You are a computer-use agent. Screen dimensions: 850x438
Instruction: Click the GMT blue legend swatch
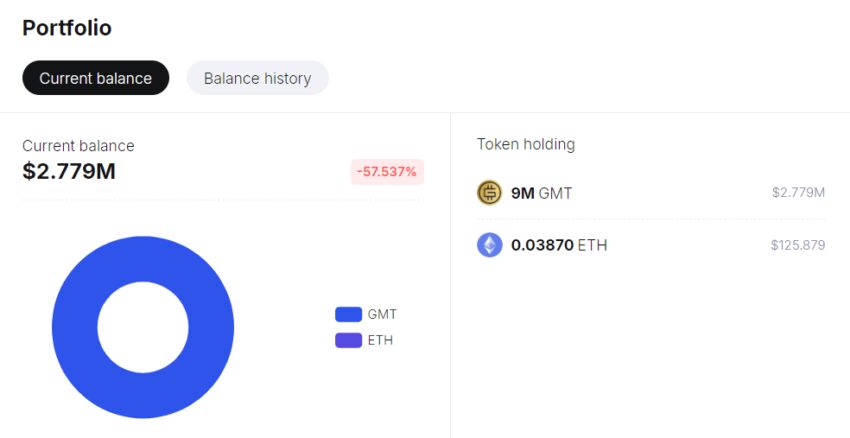coord(348,314)
